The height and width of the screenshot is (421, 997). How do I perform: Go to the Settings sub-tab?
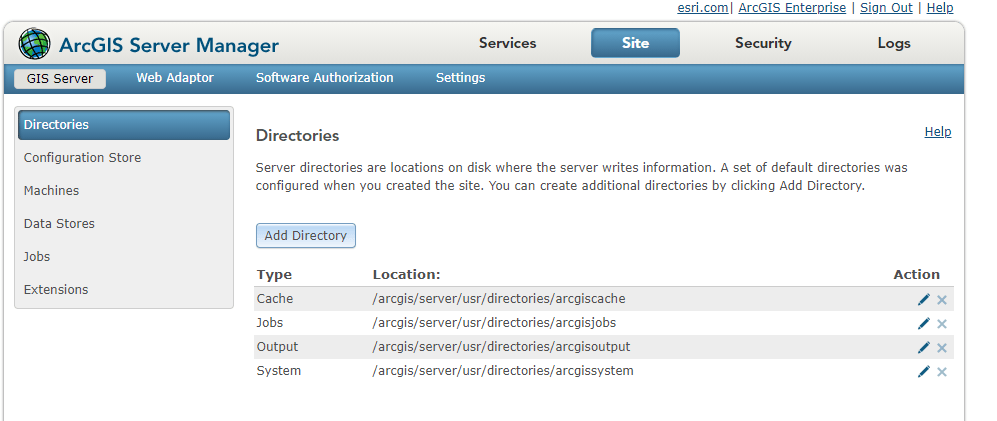tap(460, 78)
